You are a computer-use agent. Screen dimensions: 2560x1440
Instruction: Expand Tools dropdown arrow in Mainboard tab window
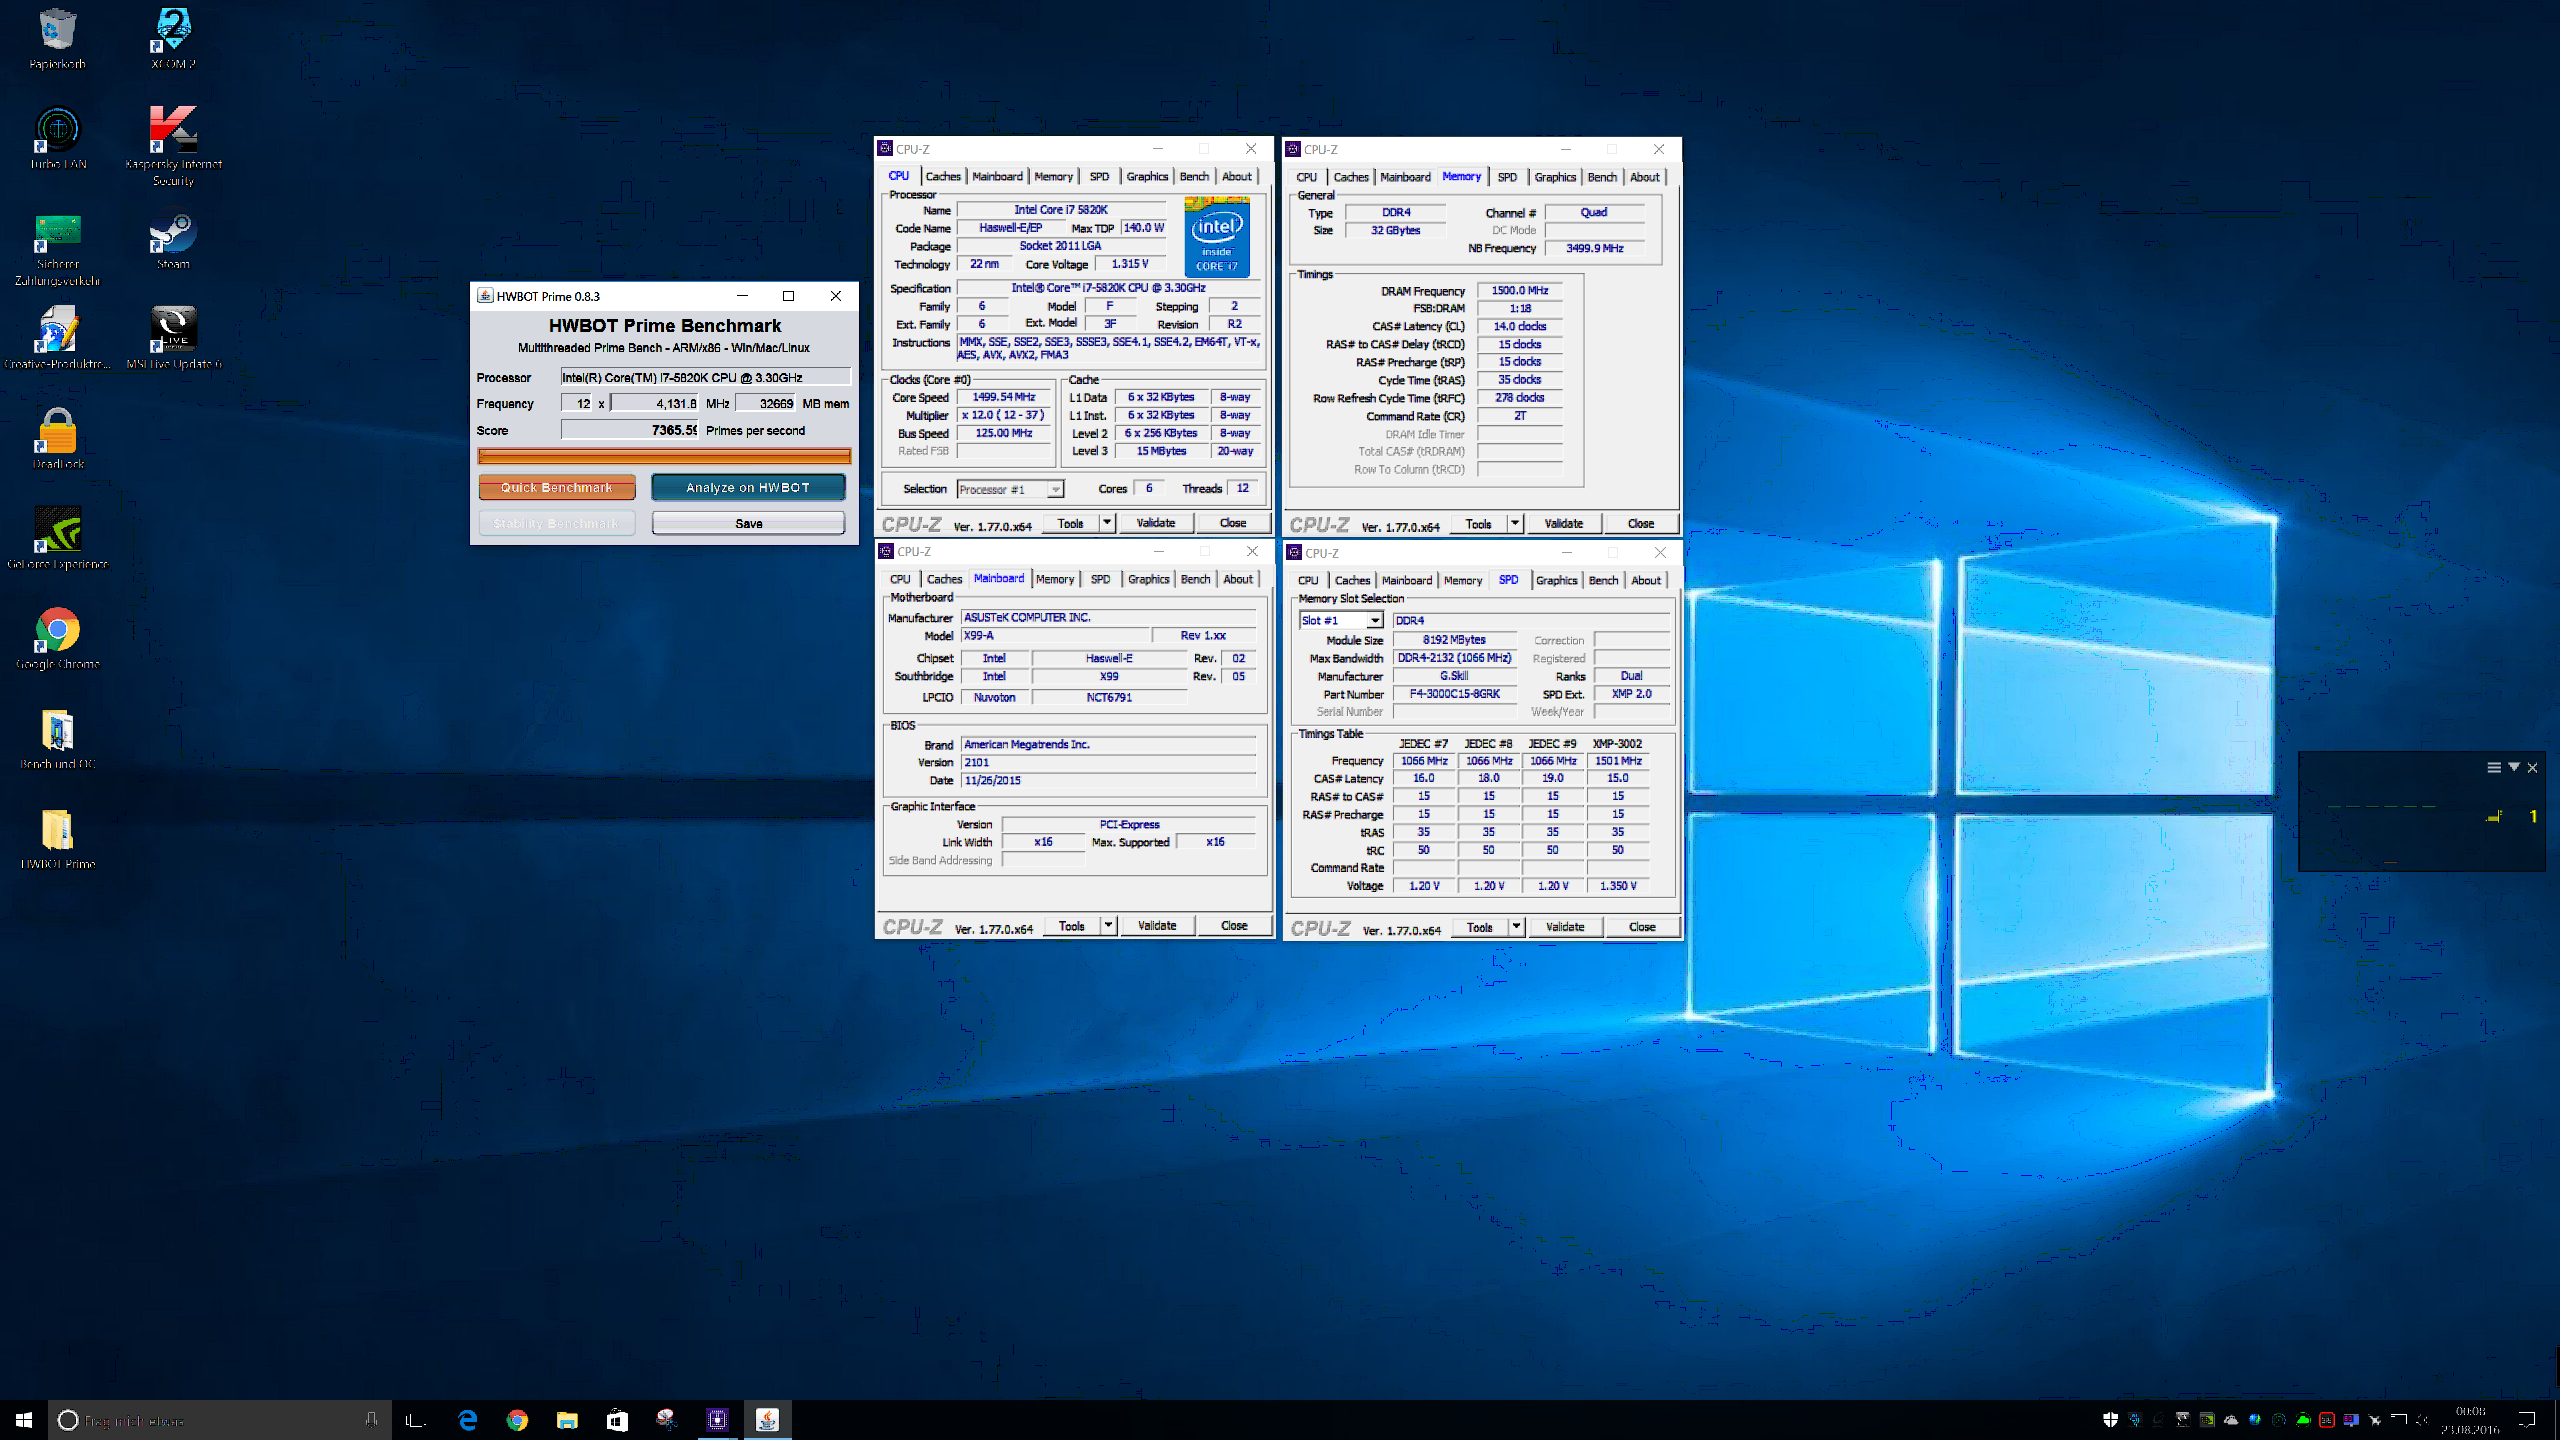(x=1108, y=926)
